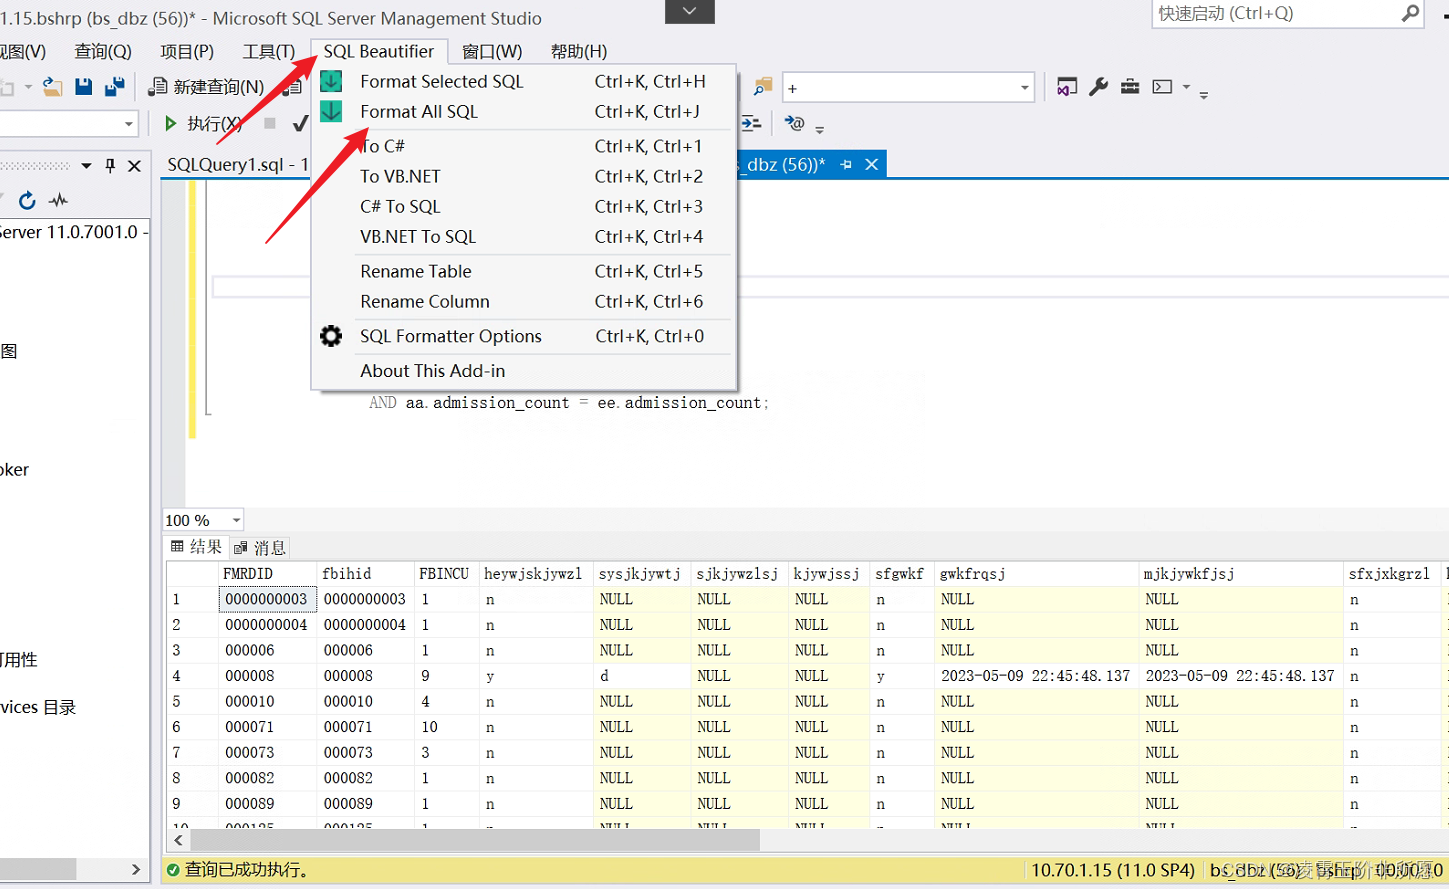
Task: Select cell 0000000003 in FMRDID column
Action: (x=267, y=599)
